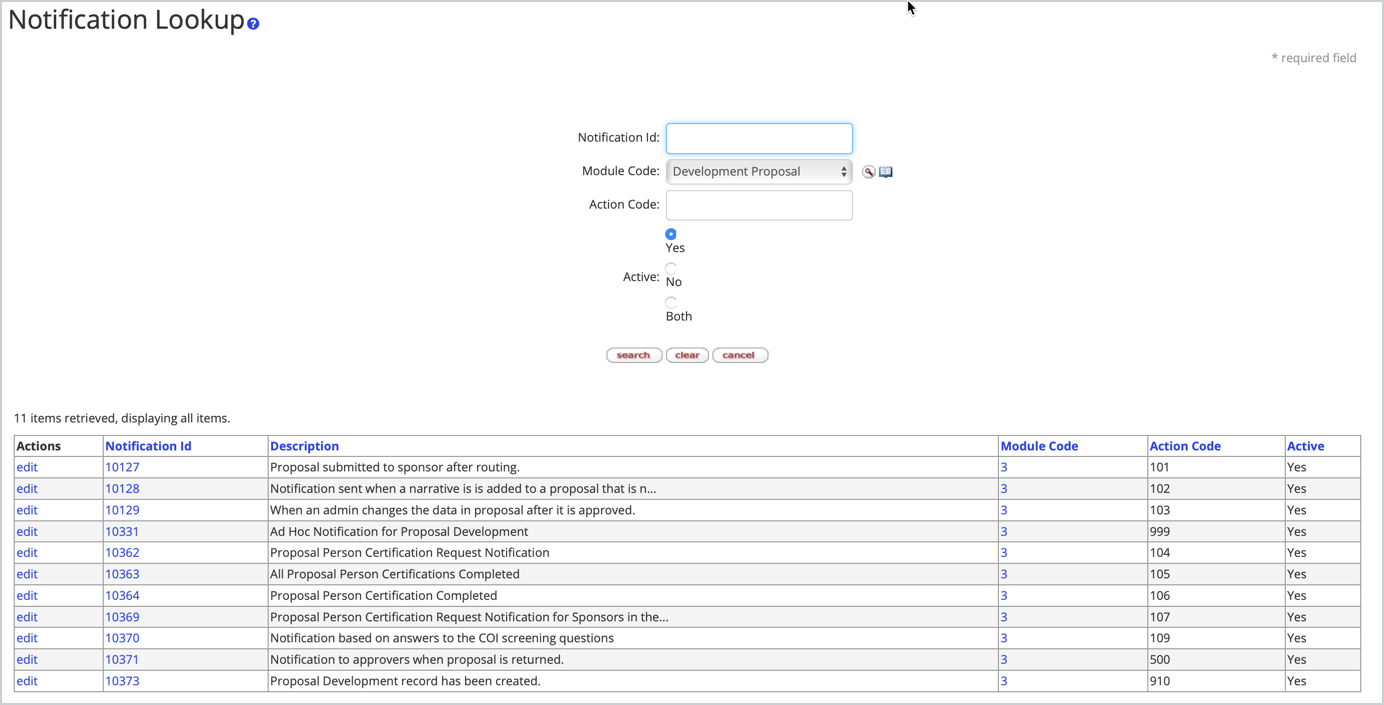The width and height of the screenshot is (1384, 705).
Task: Sort results by Notification Id
Action: pyautogui.click(x=148, y=445)
